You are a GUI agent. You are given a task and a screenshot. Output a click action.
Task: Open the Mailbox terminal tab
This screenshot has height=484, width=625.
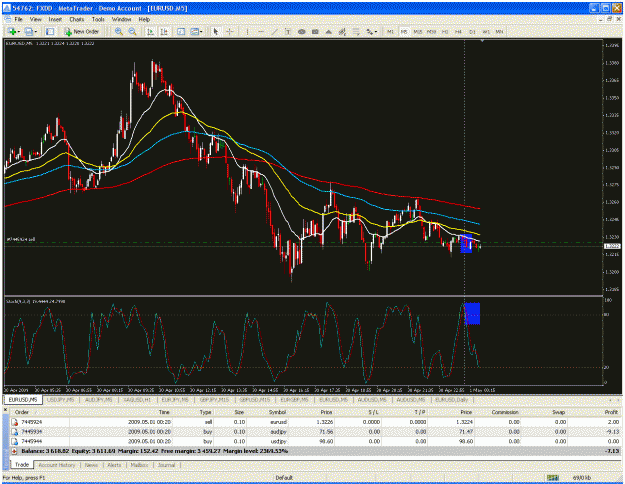click(x=140, y=465)
